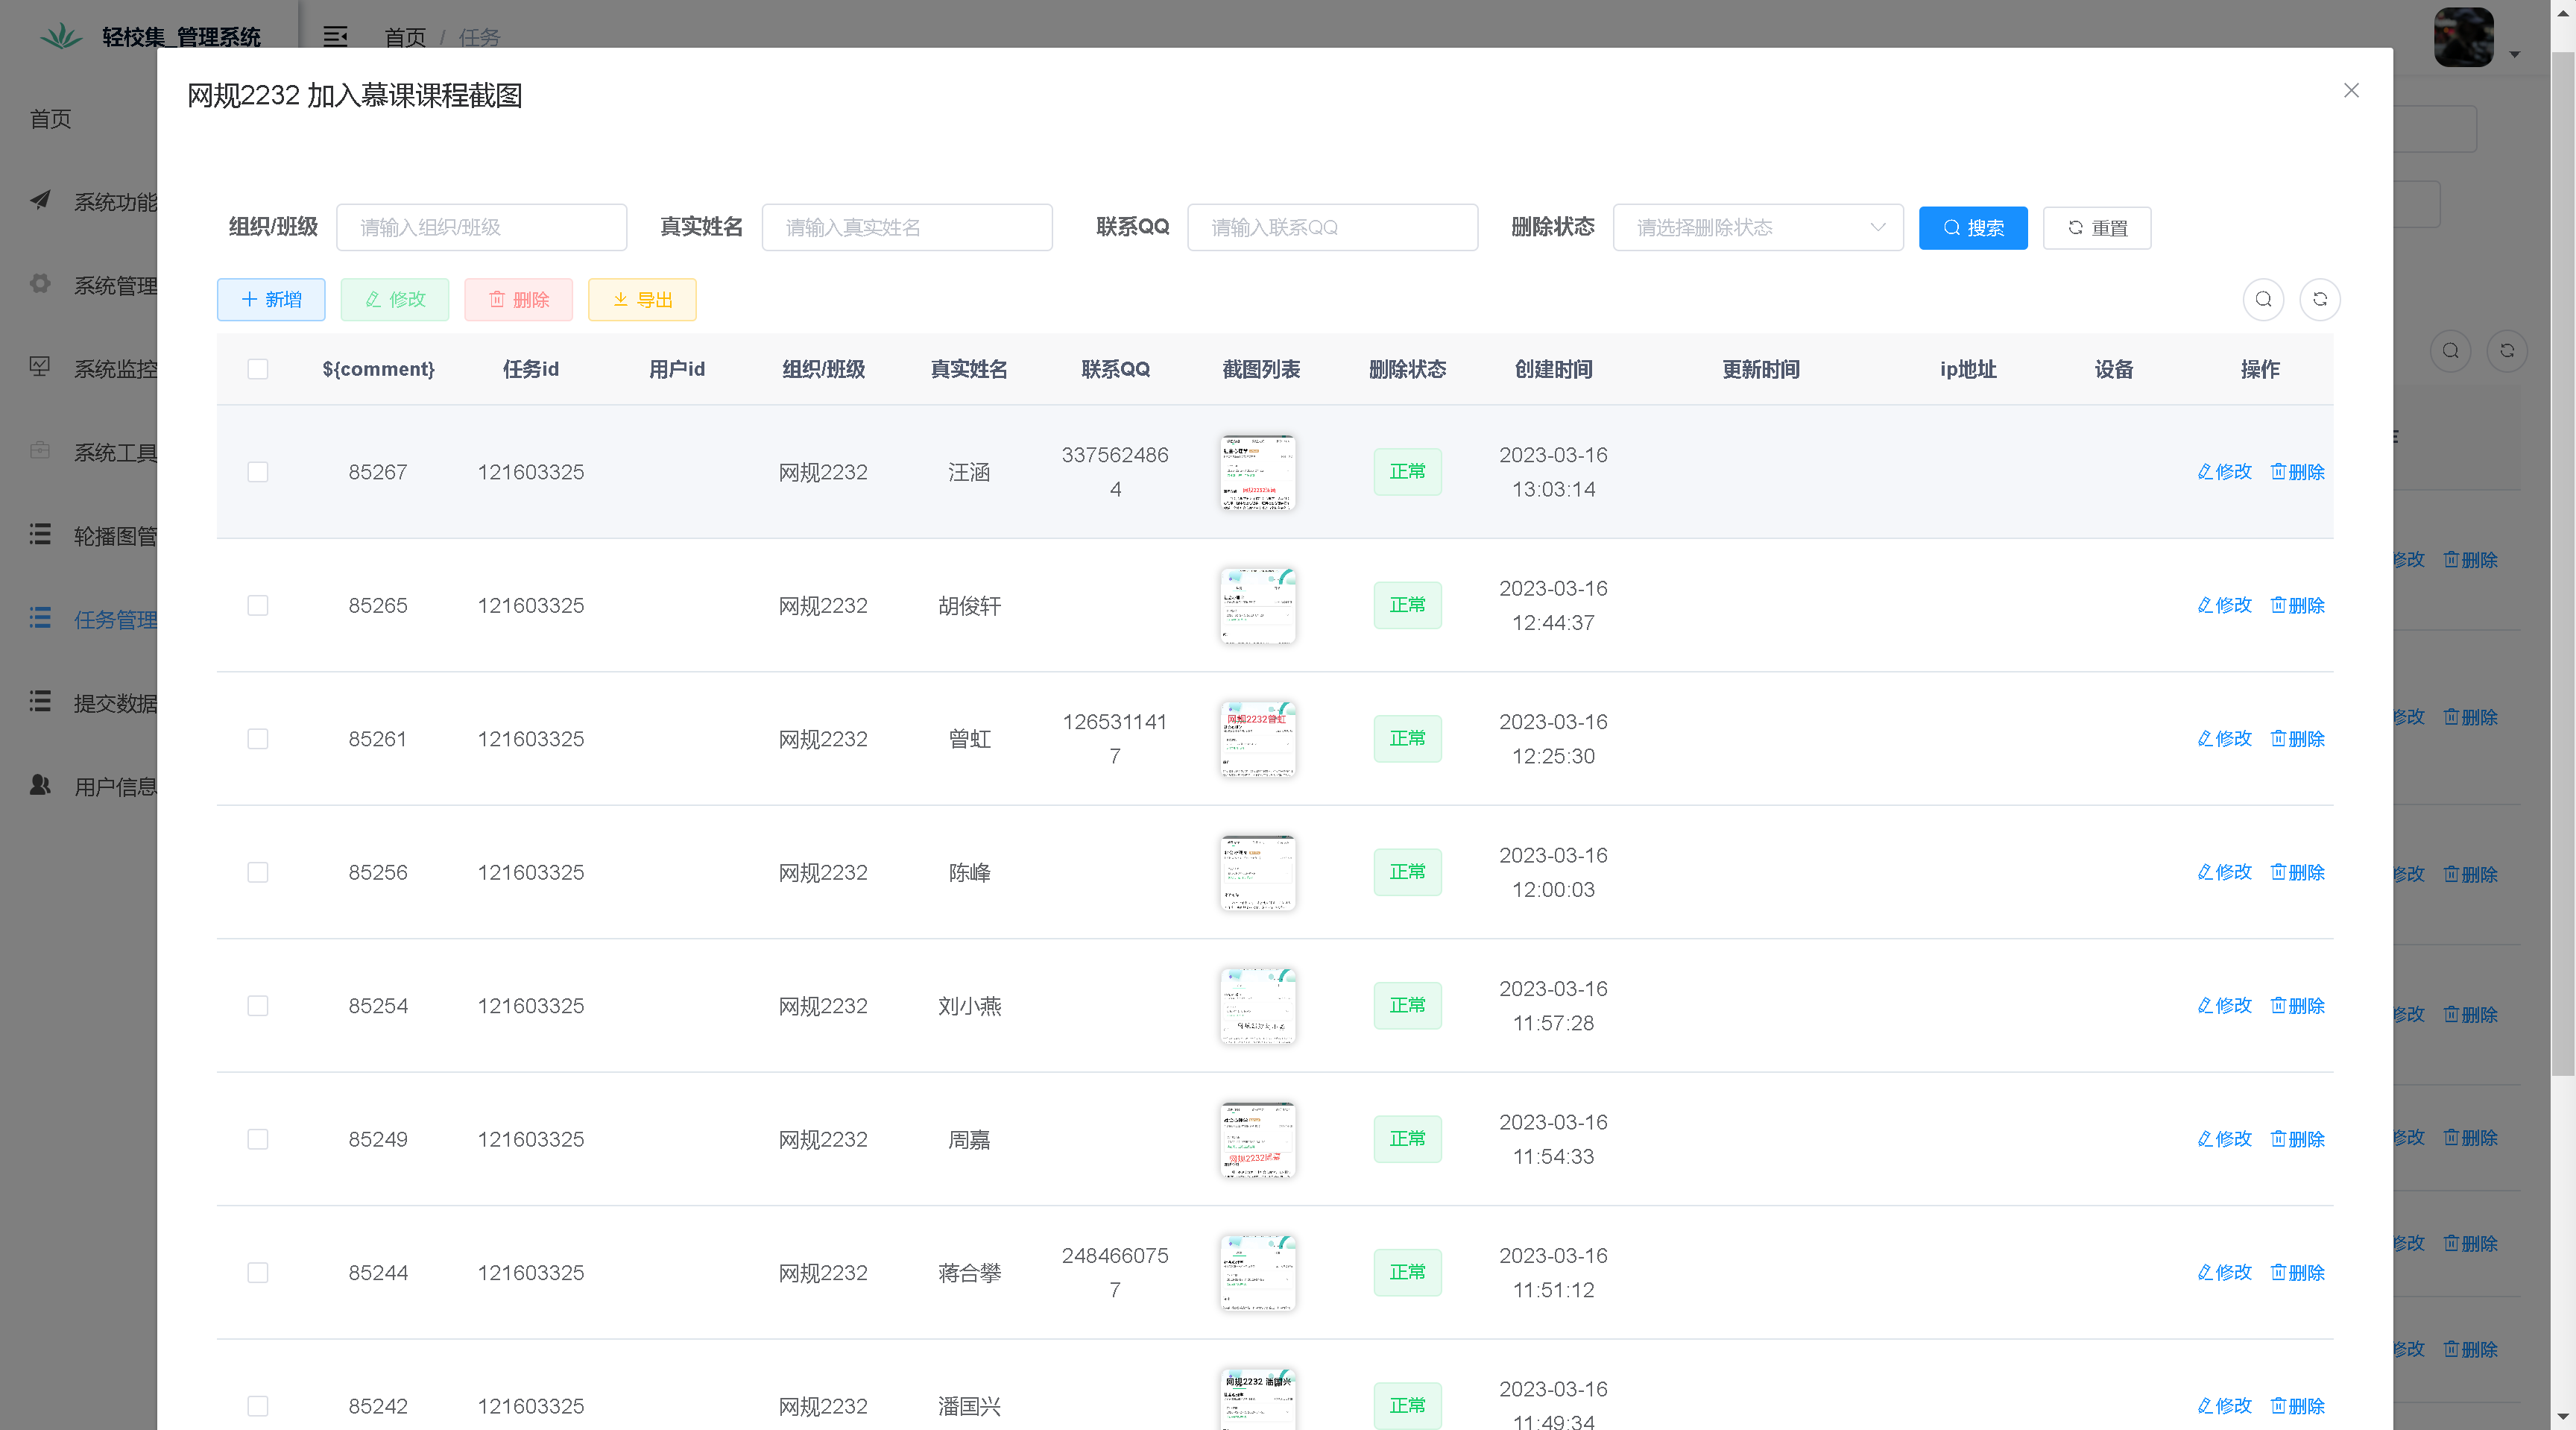Screen dimensions: 2576x1430
Task: Open the user avatar menu
Action: (x=2464, y=37)
